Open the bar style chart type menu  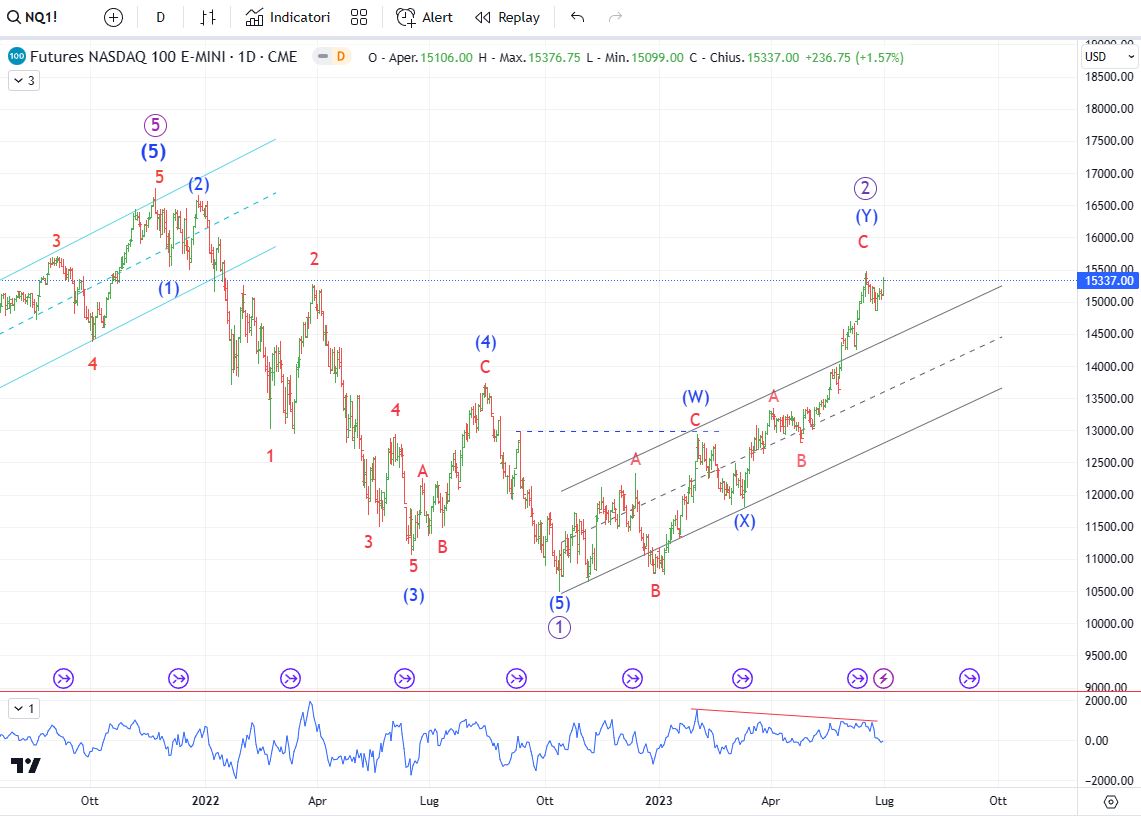point(208,17)
